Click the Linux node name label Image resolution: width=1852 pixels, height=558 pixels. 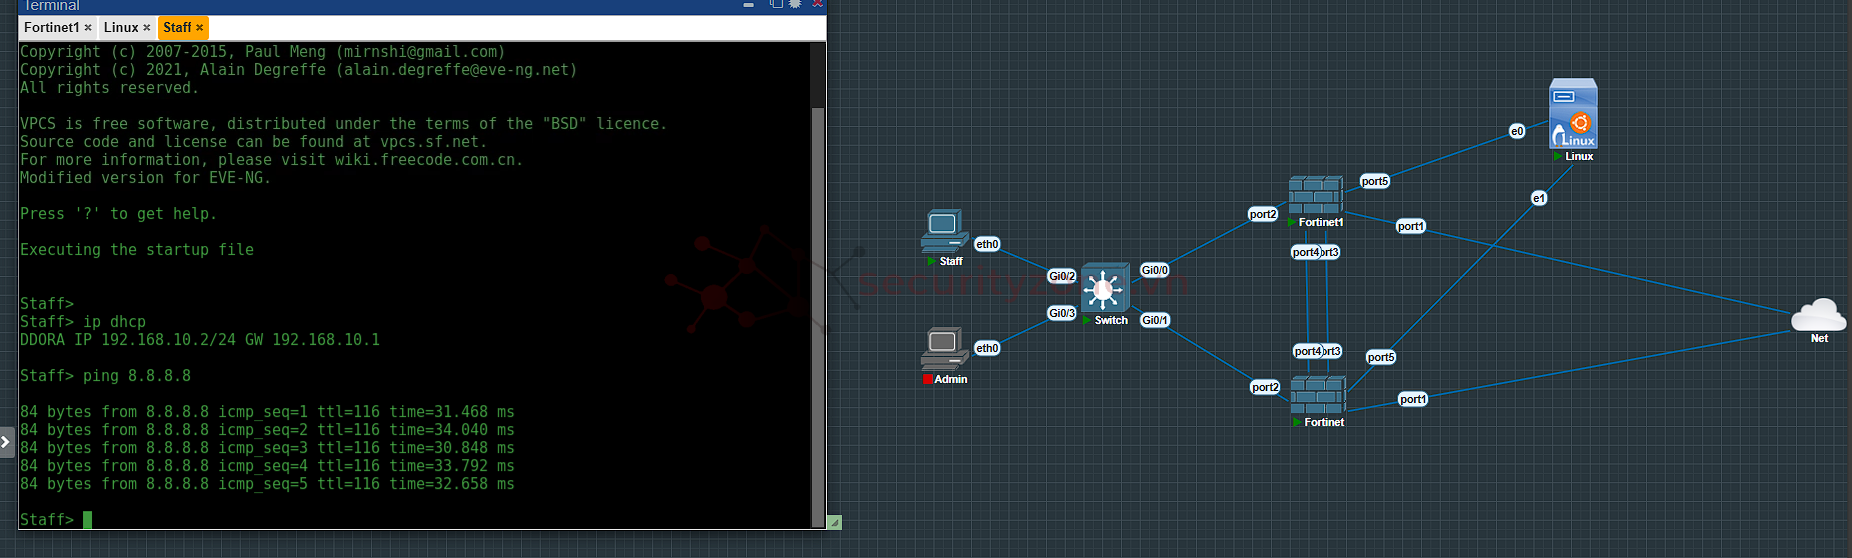[x=1579, y=156]
